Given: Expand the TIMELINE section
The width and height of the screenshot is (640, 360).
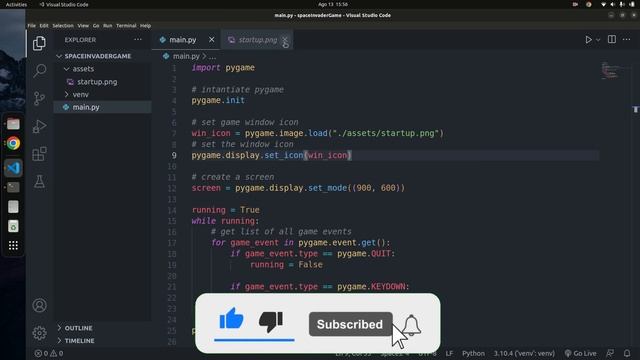Looking at the screenshot, I should pos(79,340).
